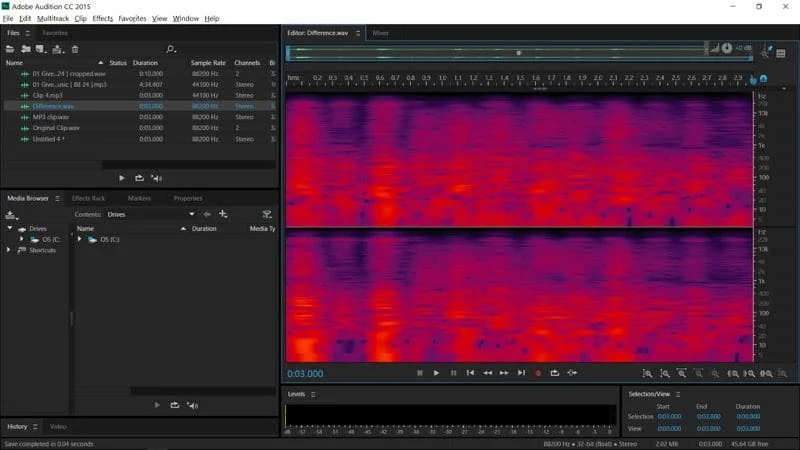Zoom In Amplitude icon

[647, 373]
